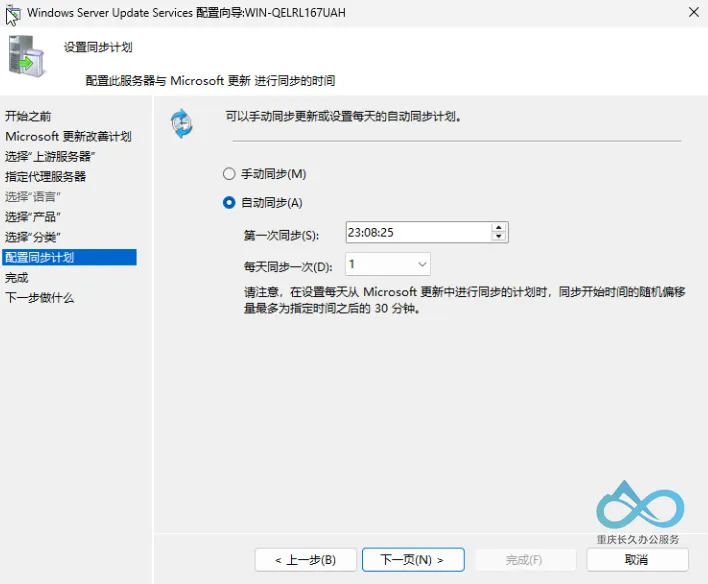The width and height of the screenshot is (708, 584).
Task: Click the 取消 cancel button
Action: tap(638, 560)
